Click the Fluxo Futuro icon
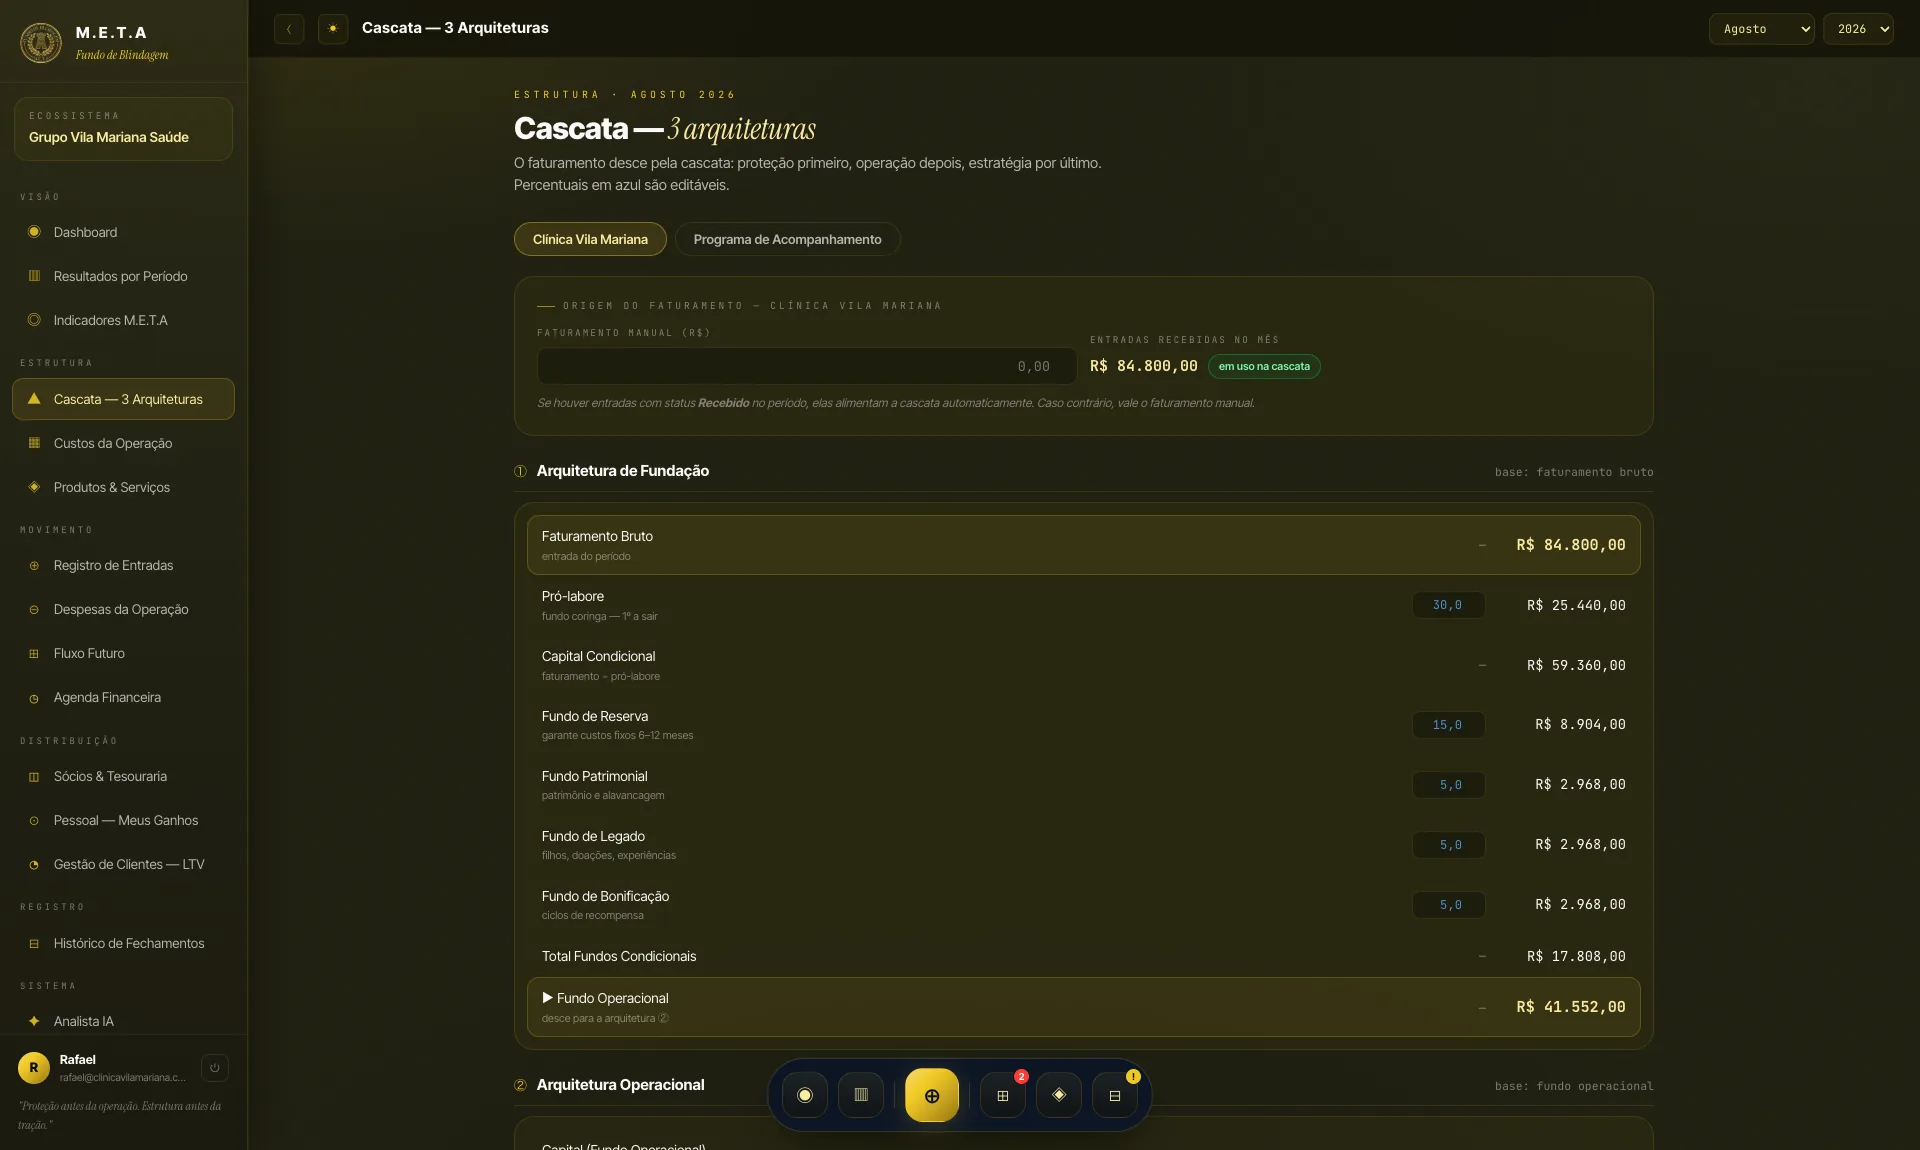The height and width of the screenshot is (1150, 1920). 34,654
